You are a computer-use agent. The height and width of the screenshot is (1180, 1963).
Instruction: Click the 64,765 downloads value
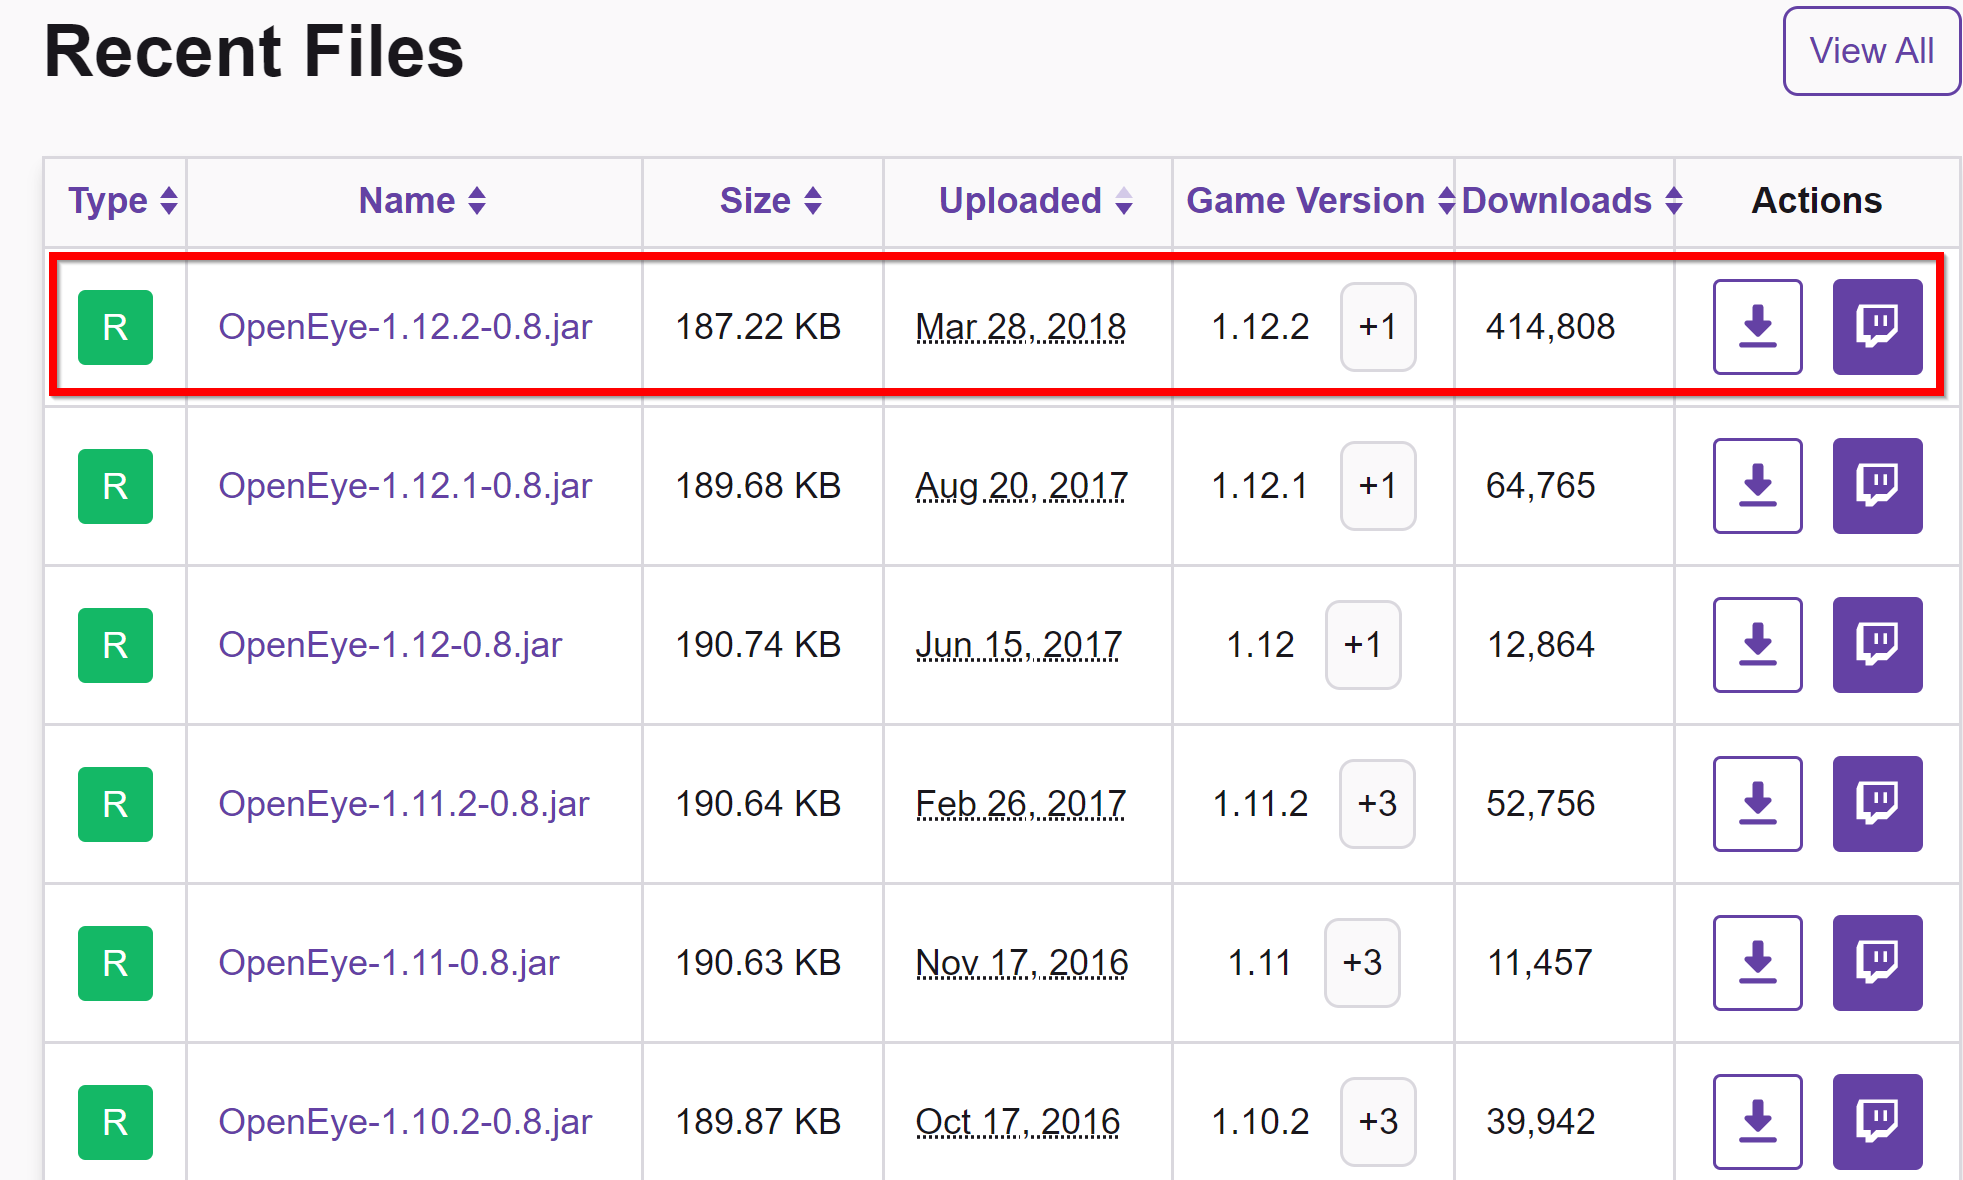(1541, 486)
